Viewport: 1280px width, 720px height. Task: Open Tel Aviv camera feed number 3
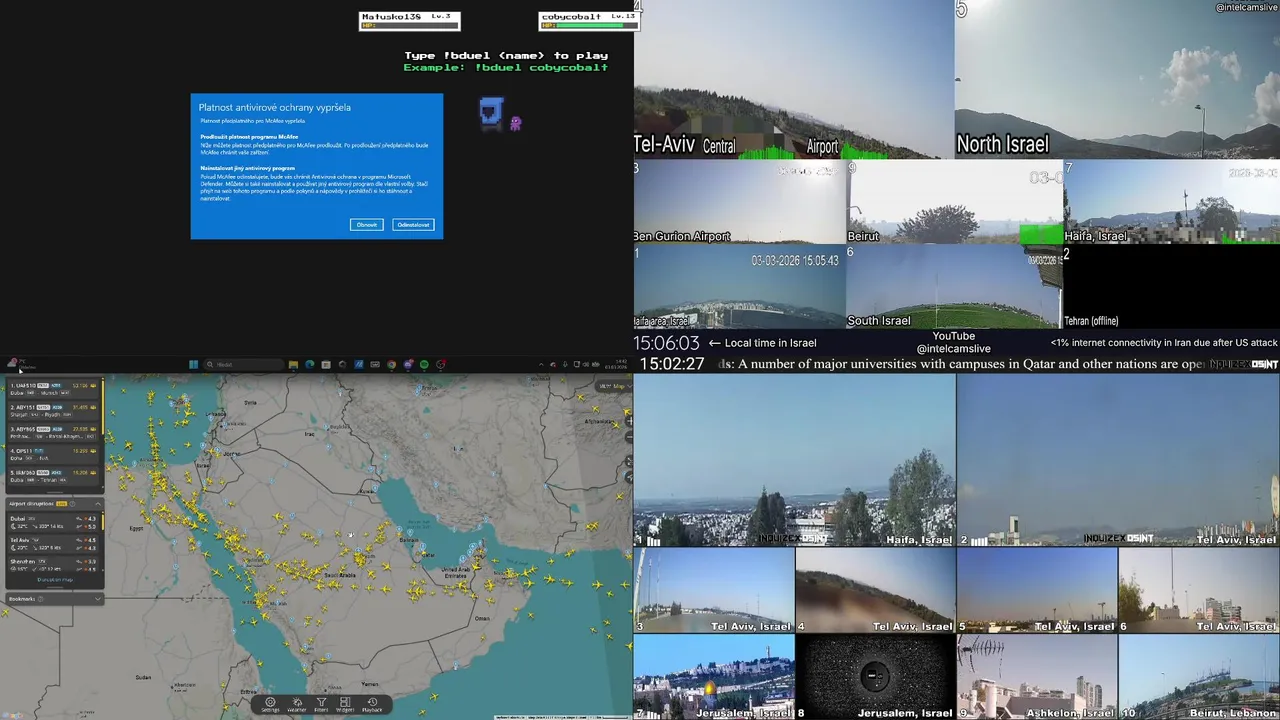click(714, 590)
